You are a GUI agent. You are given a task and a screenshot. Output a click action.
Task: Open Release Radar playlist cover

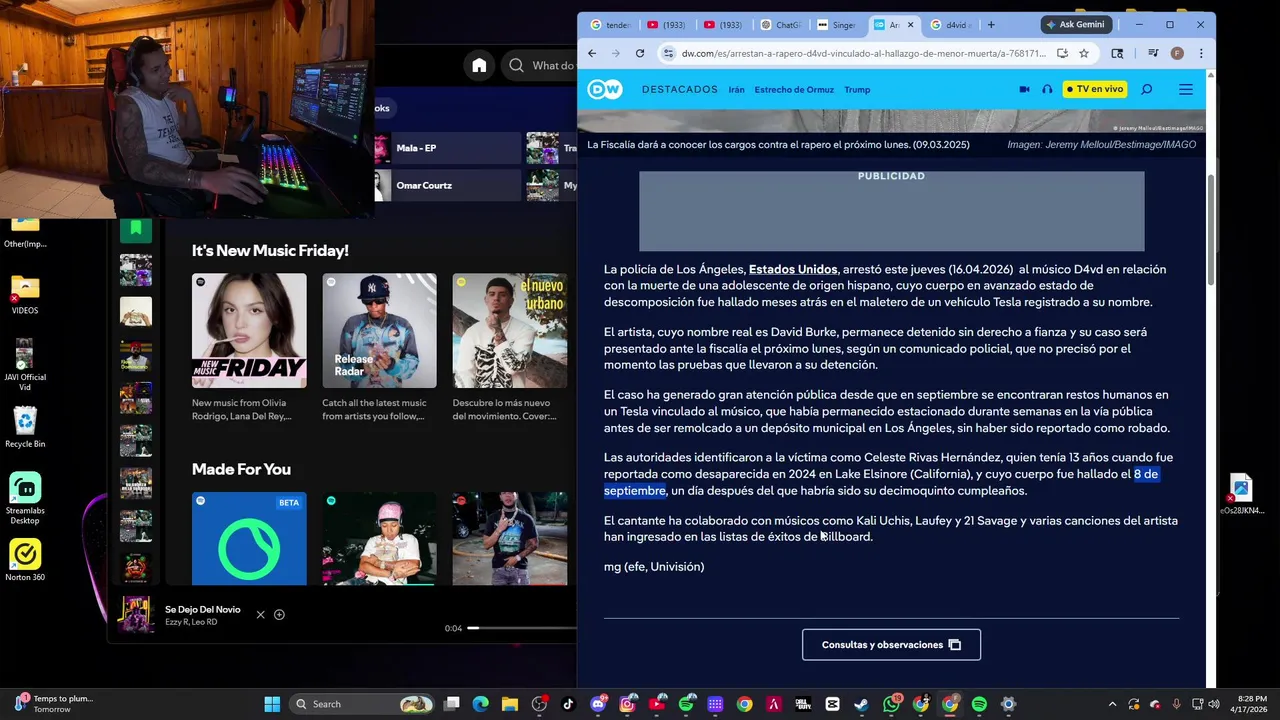click(379, 331)
